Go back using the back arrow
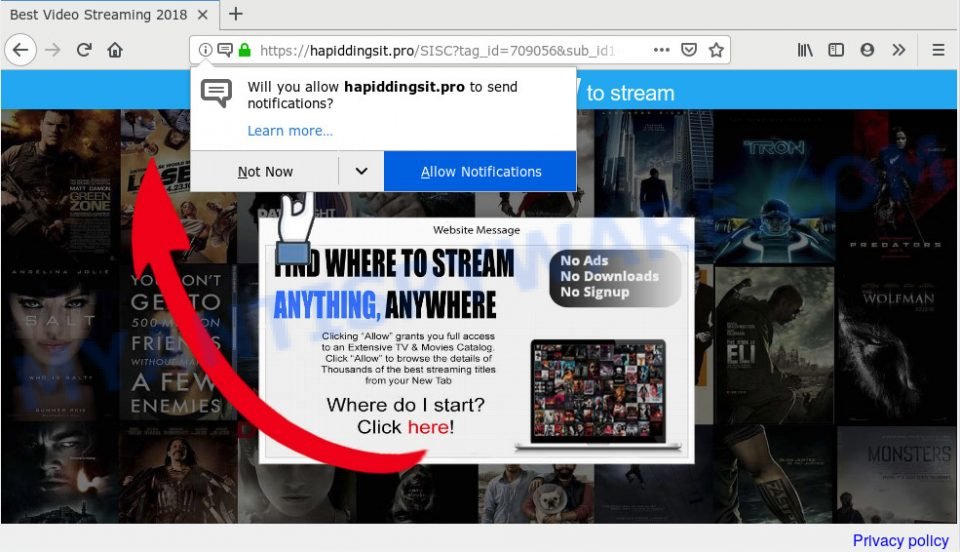The height and width of the screenshot is (552, 960). [x=21, y=50]
